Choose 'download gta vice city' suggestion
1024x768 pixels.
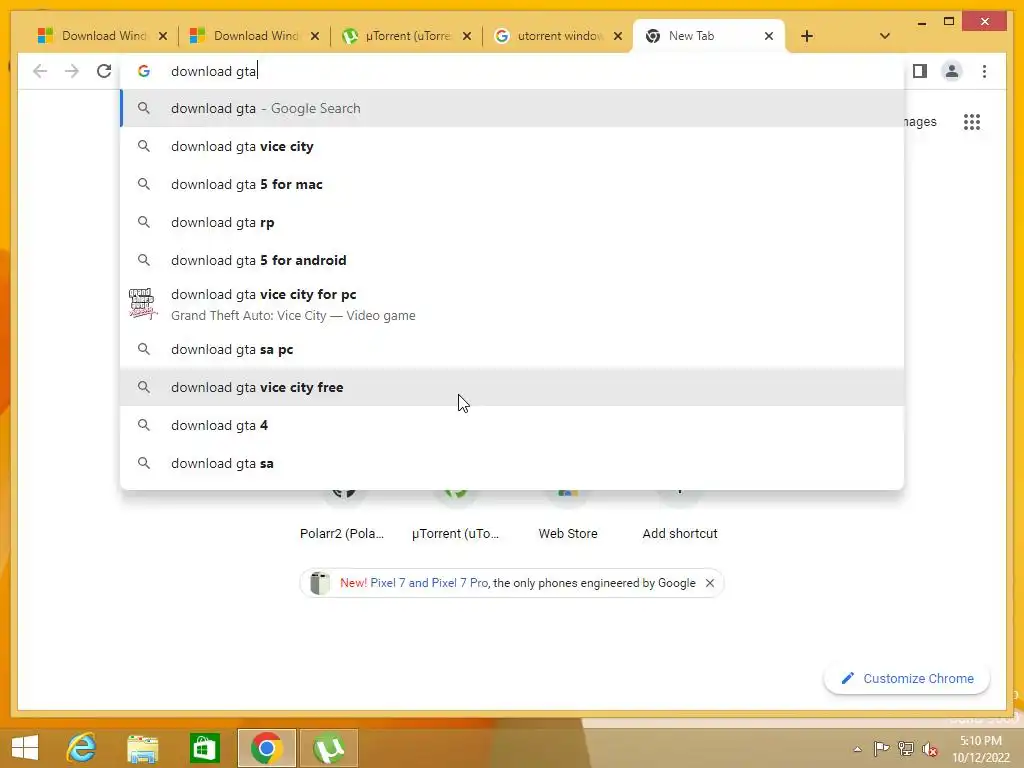(x=512, y=146)
